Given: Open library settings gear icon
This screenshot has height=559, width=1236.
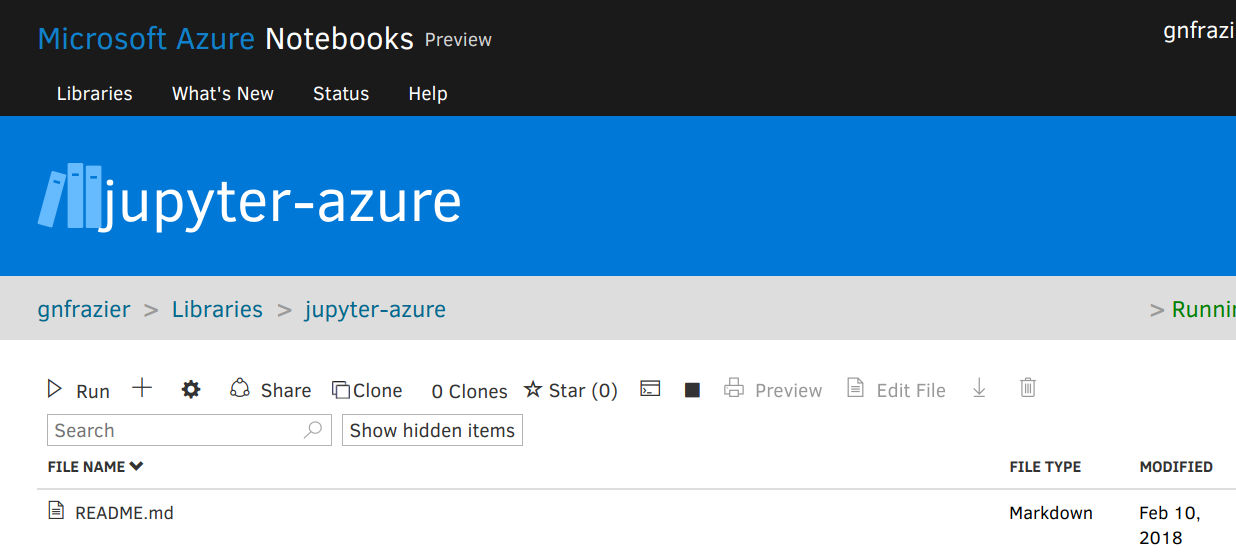Looking at the screenshot, I should (x=191, y=390).
